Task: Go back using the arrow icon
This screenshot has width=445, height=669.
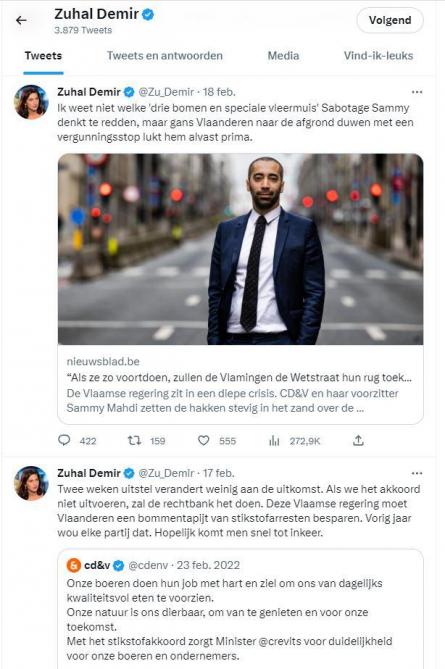Action: point(21,20)
